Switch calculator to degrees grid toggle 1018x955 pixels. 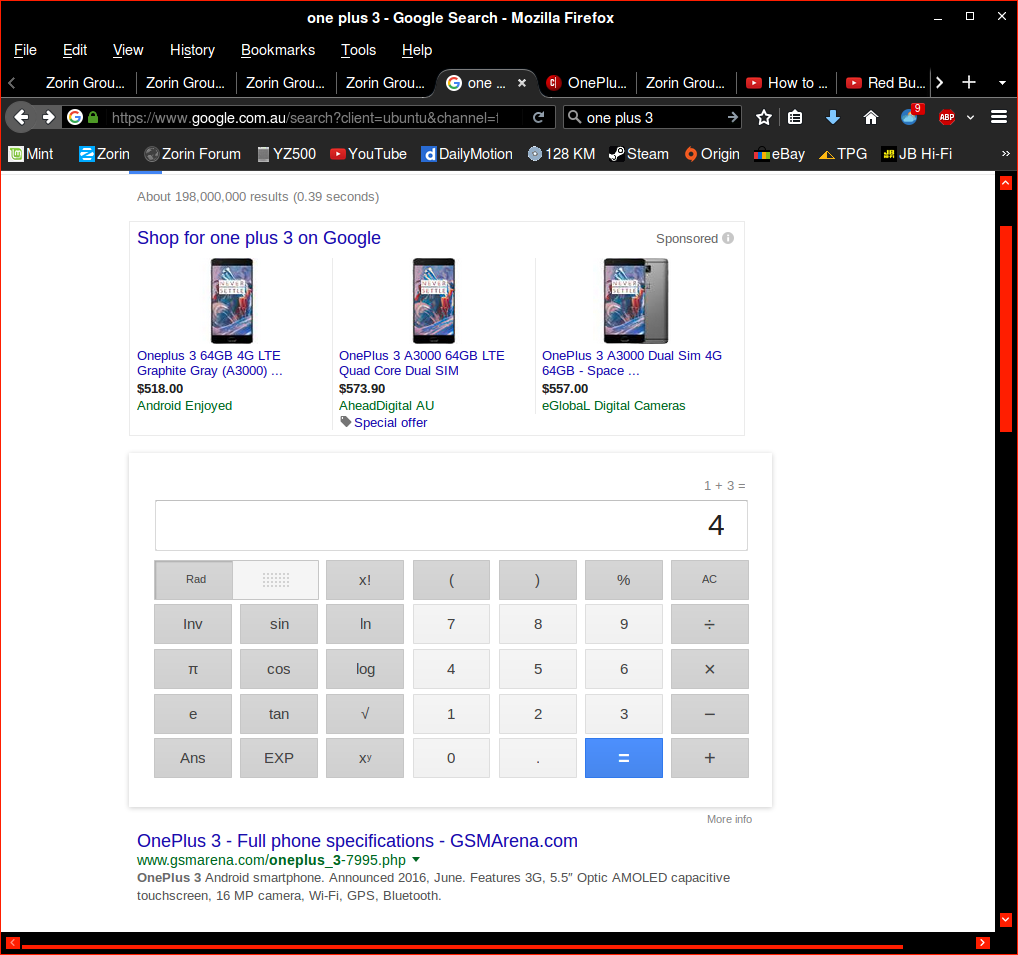[x=276, y=580]
